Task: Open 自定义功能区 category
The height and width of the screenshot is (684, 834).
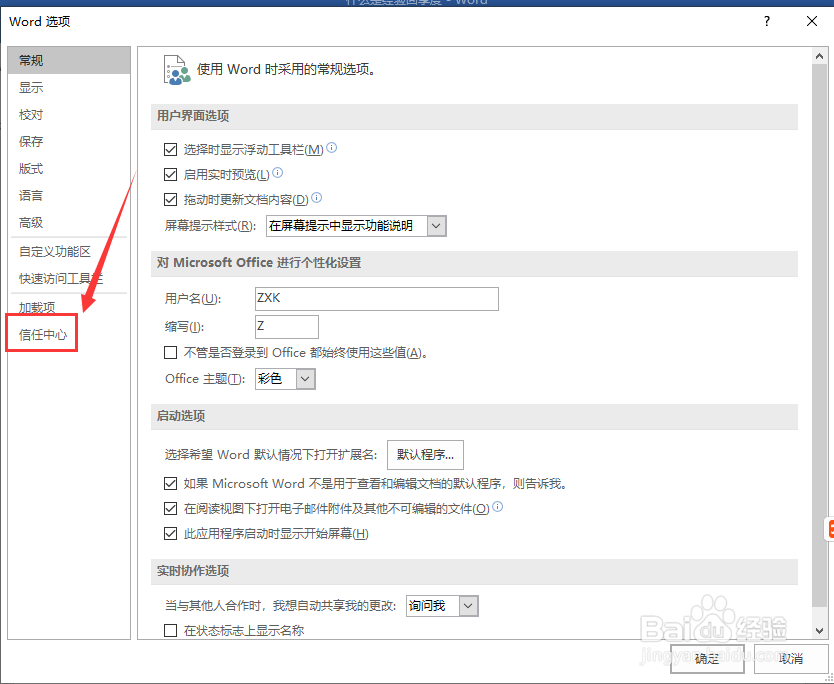Action: tap(69, 251)
